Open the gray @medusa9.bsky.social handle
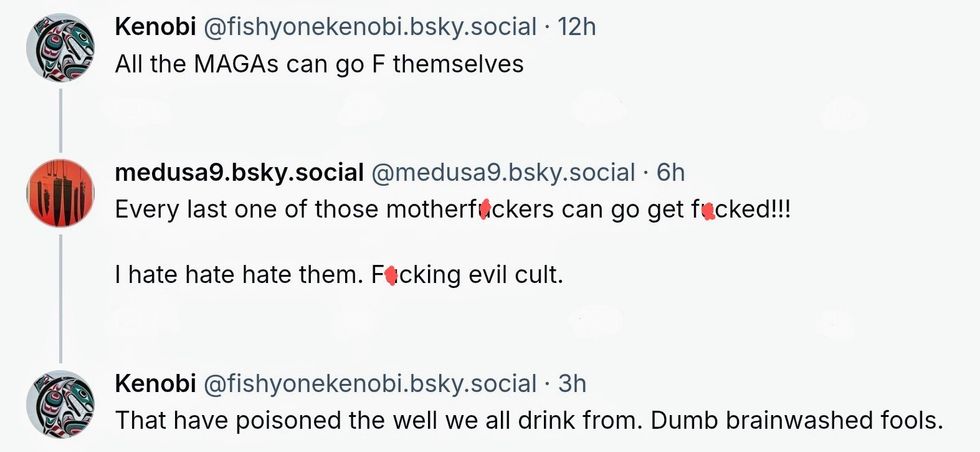The width and height of the screenshot is (980, 452). point(504,173)
